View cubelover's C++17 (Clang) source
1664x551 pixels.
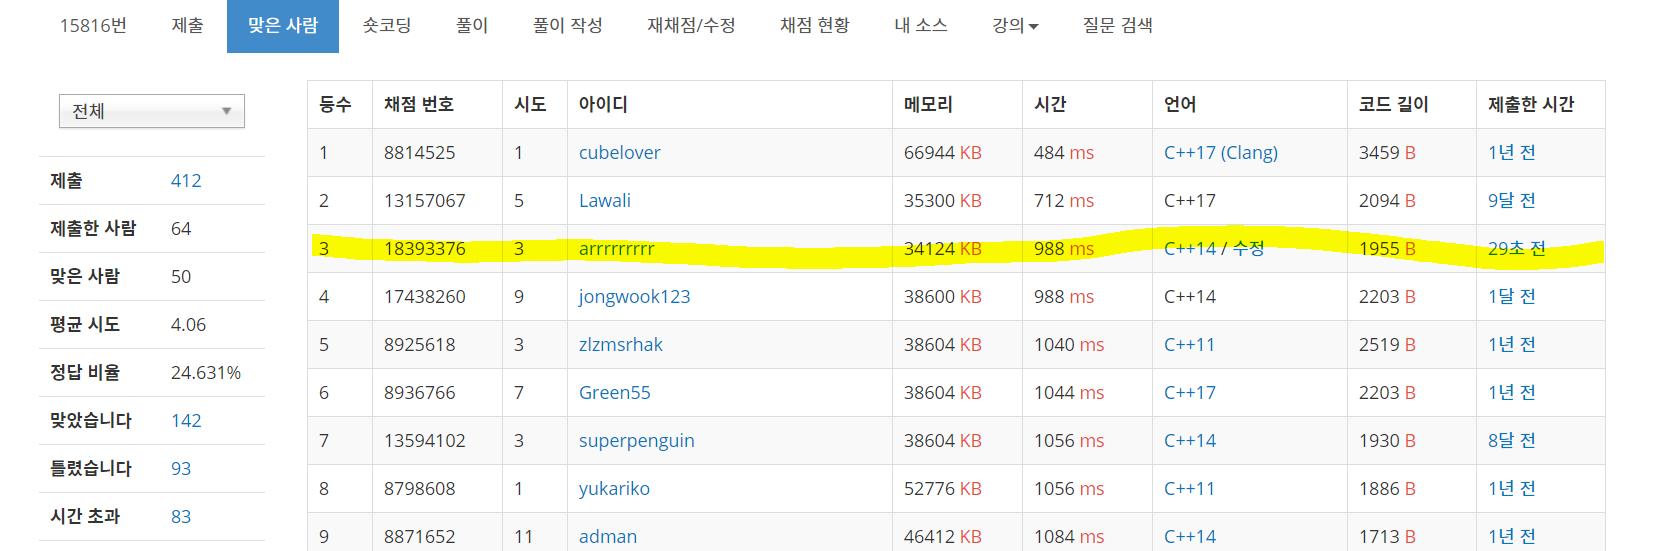(1221, 153)
